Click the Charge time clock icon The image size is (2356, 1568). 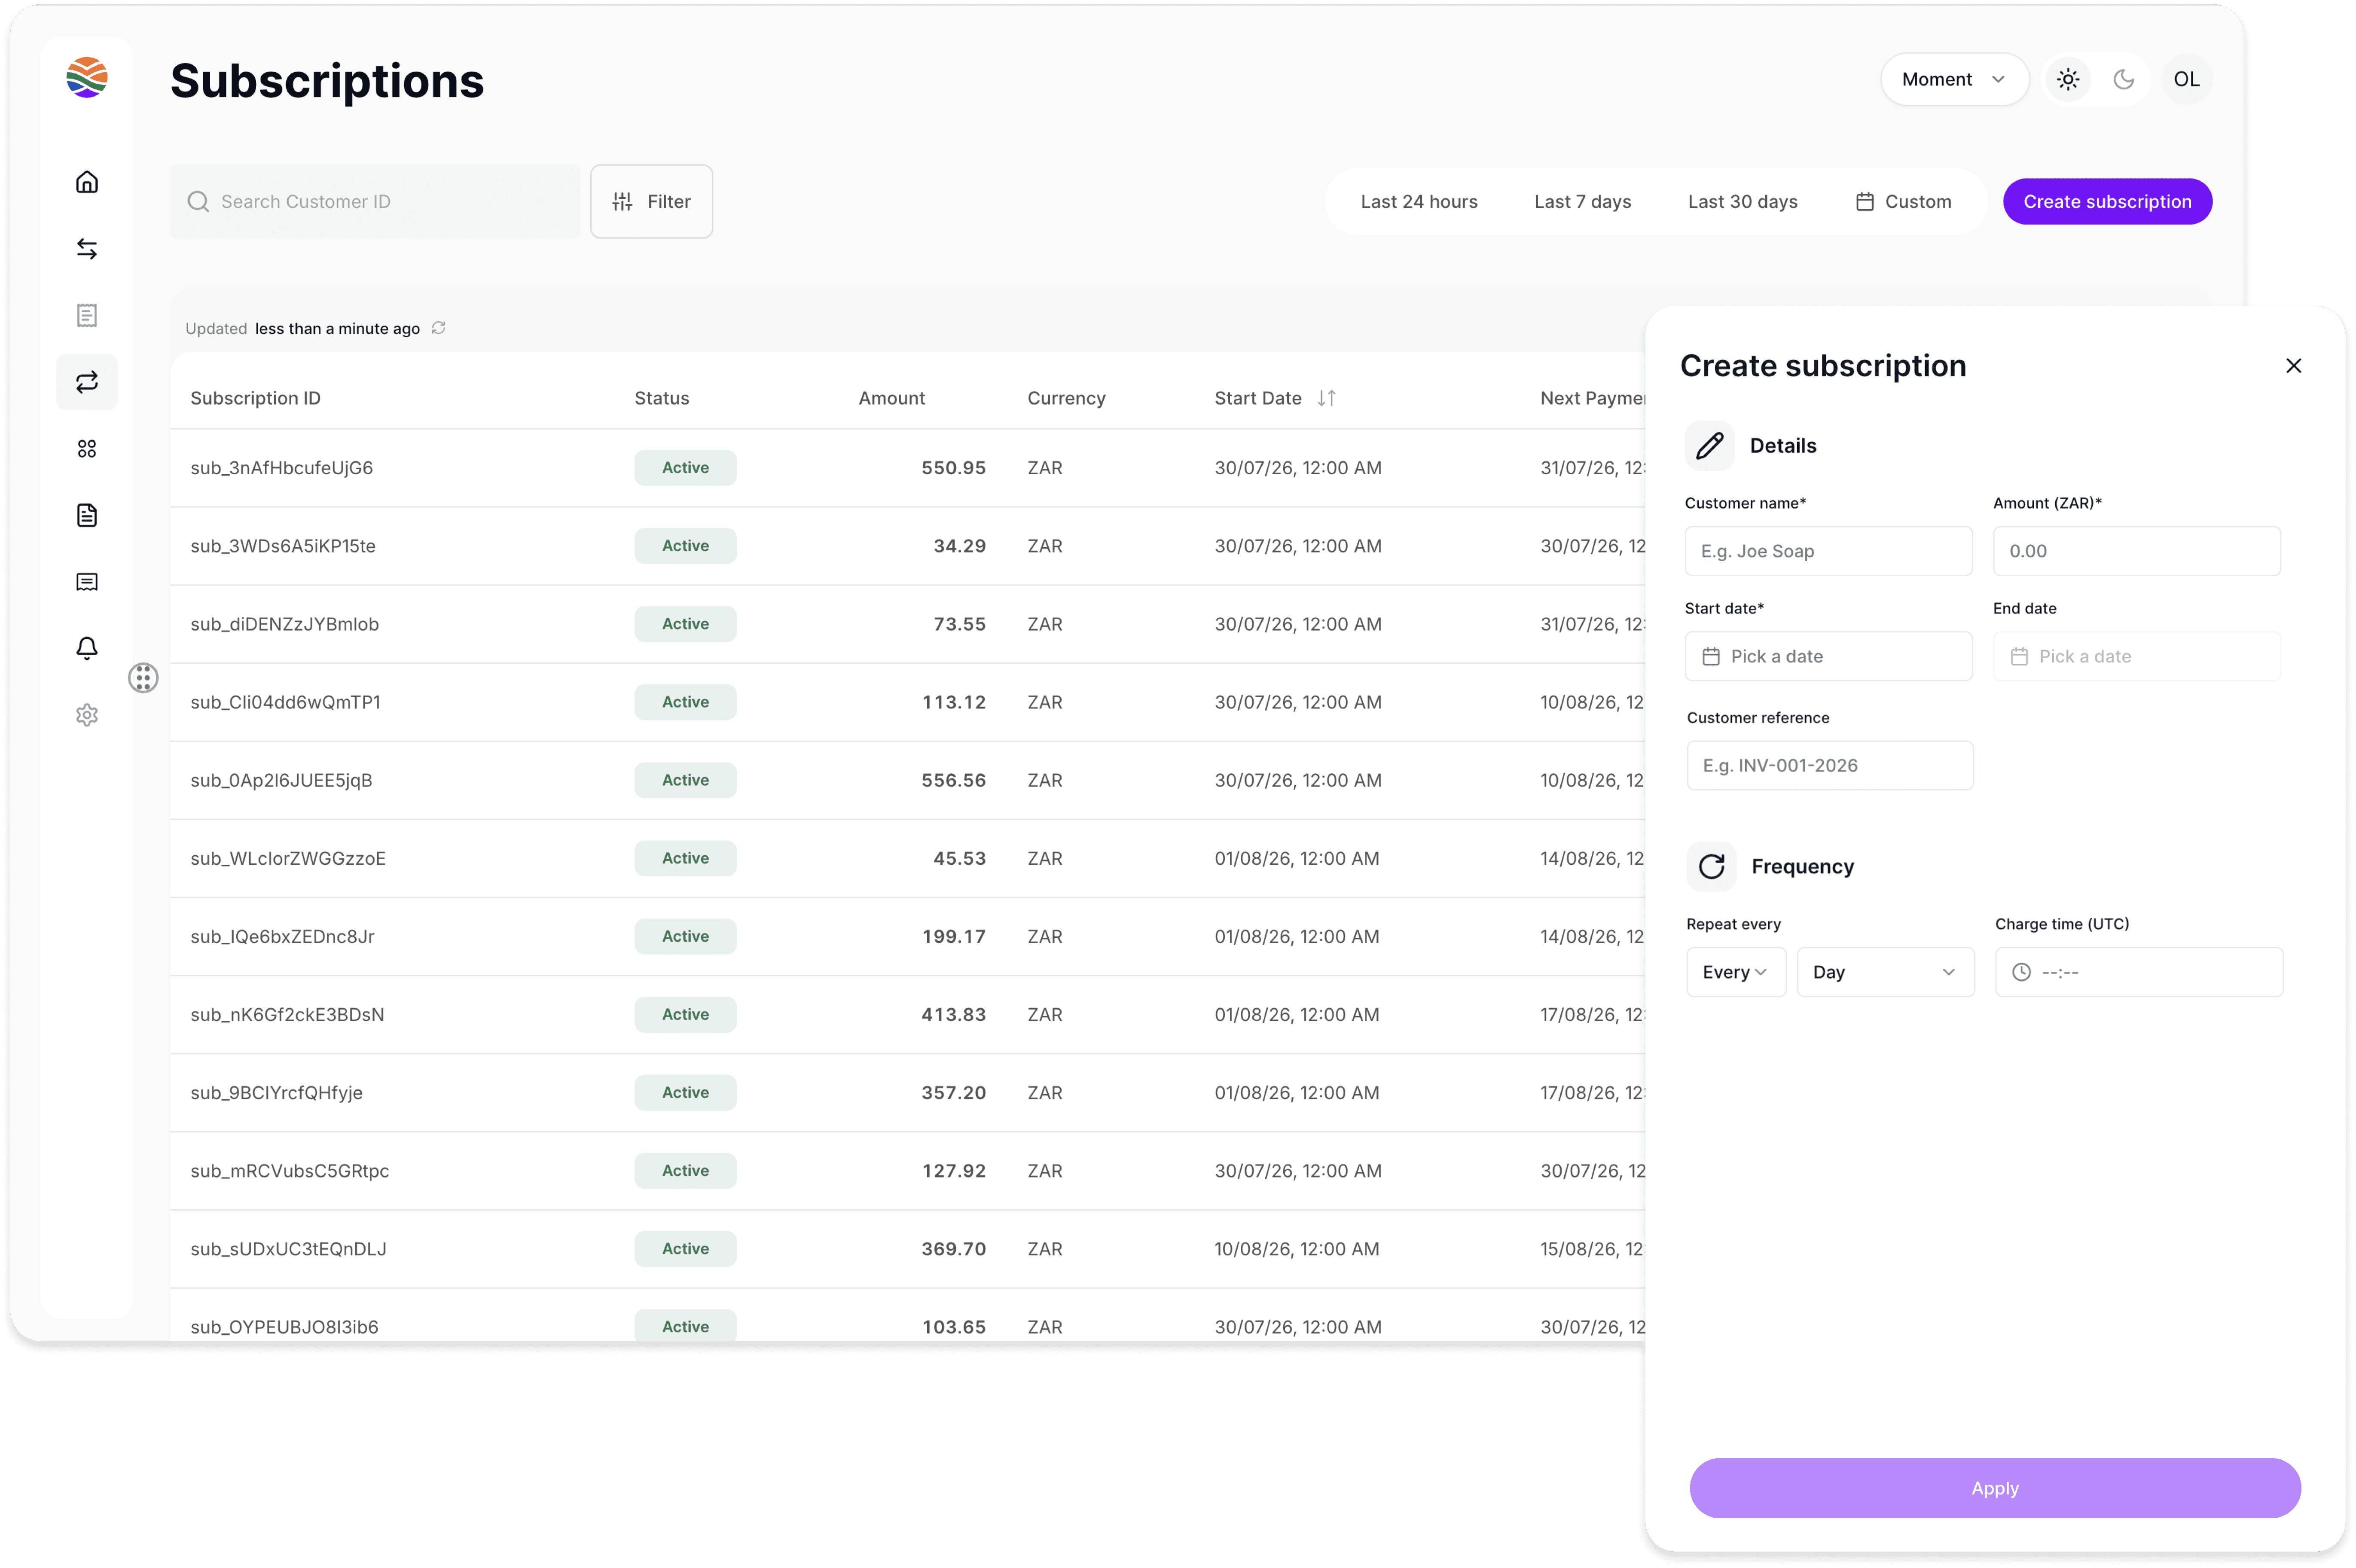pyautogui.click(x=2021, y=972)
